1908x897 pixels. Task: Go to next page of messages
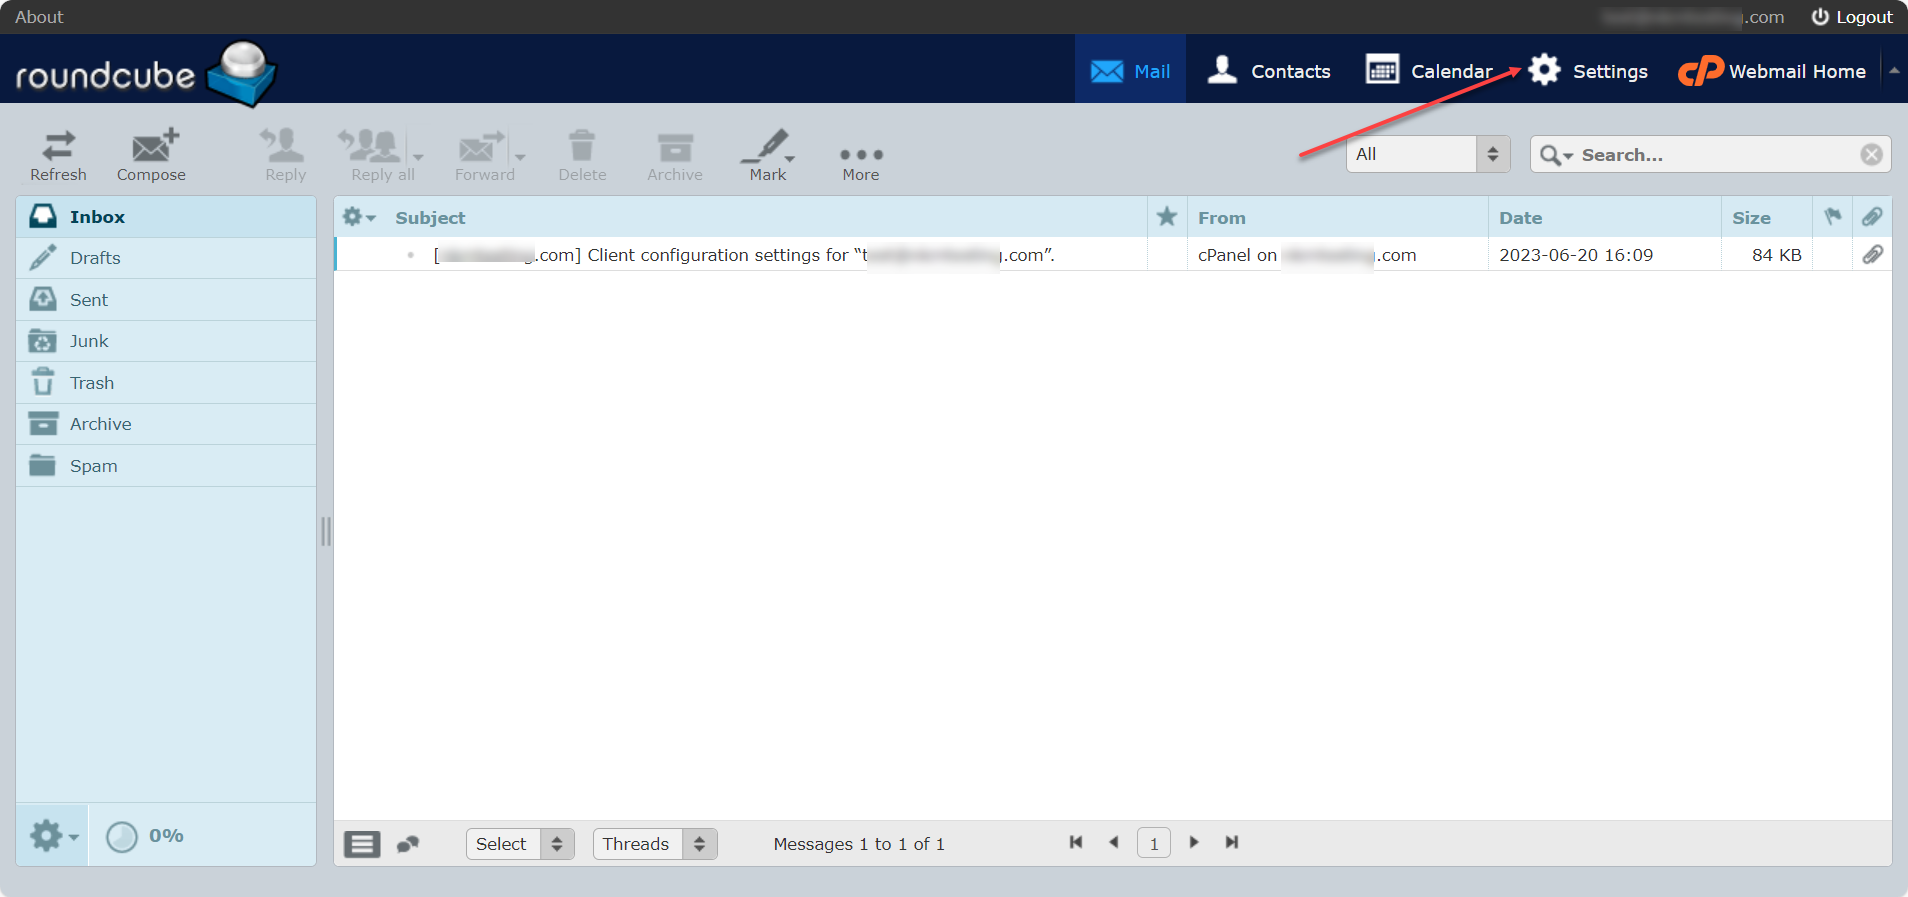pyautogui.click(x=1194, y=842)
